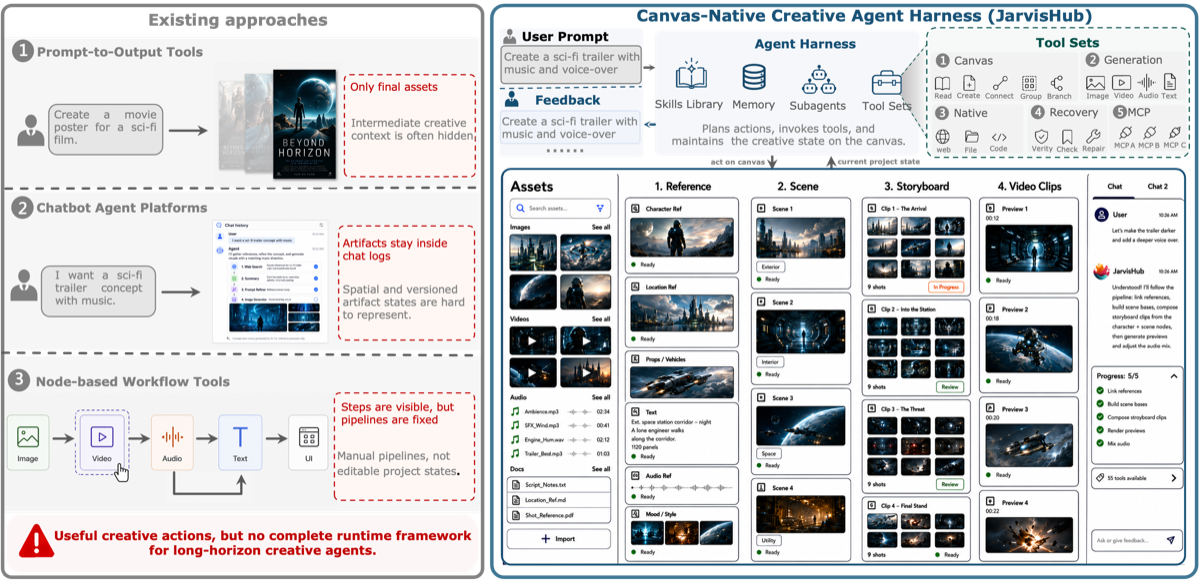Click the Audio Ref waveform scrubber

(x=683, y=488)
